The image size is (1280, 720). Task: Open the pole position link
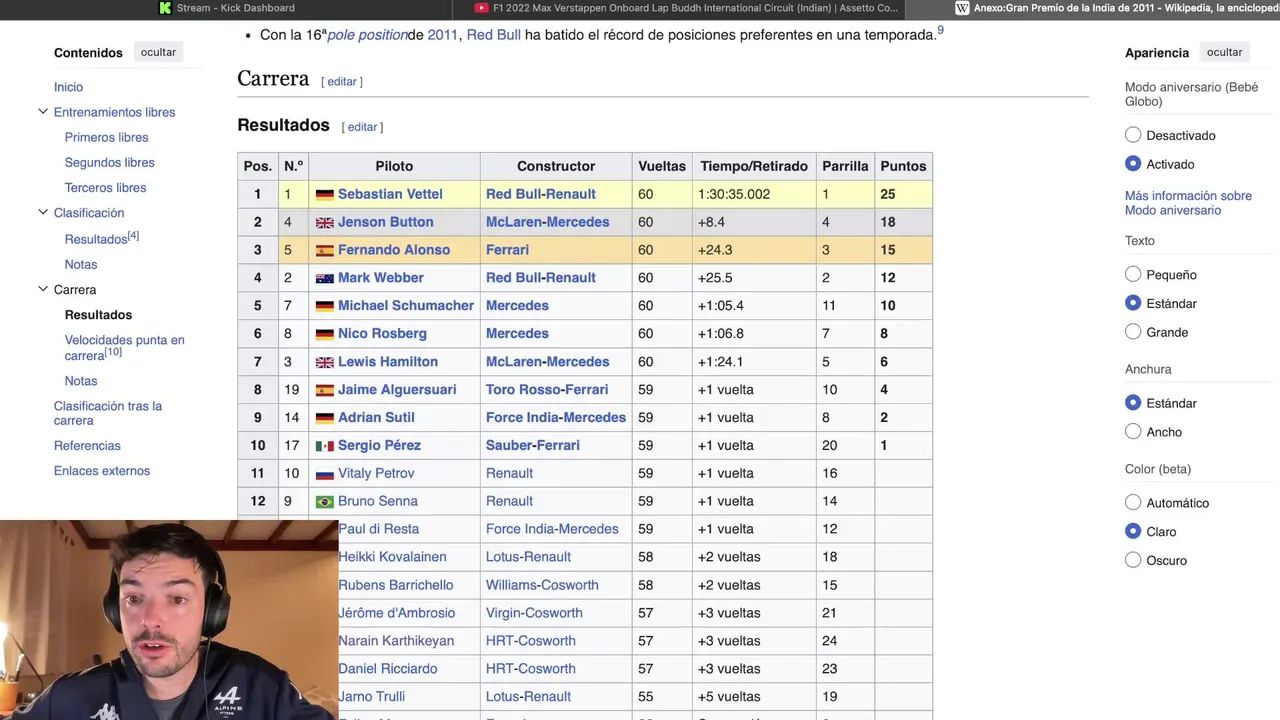click(x=367, y=34)
